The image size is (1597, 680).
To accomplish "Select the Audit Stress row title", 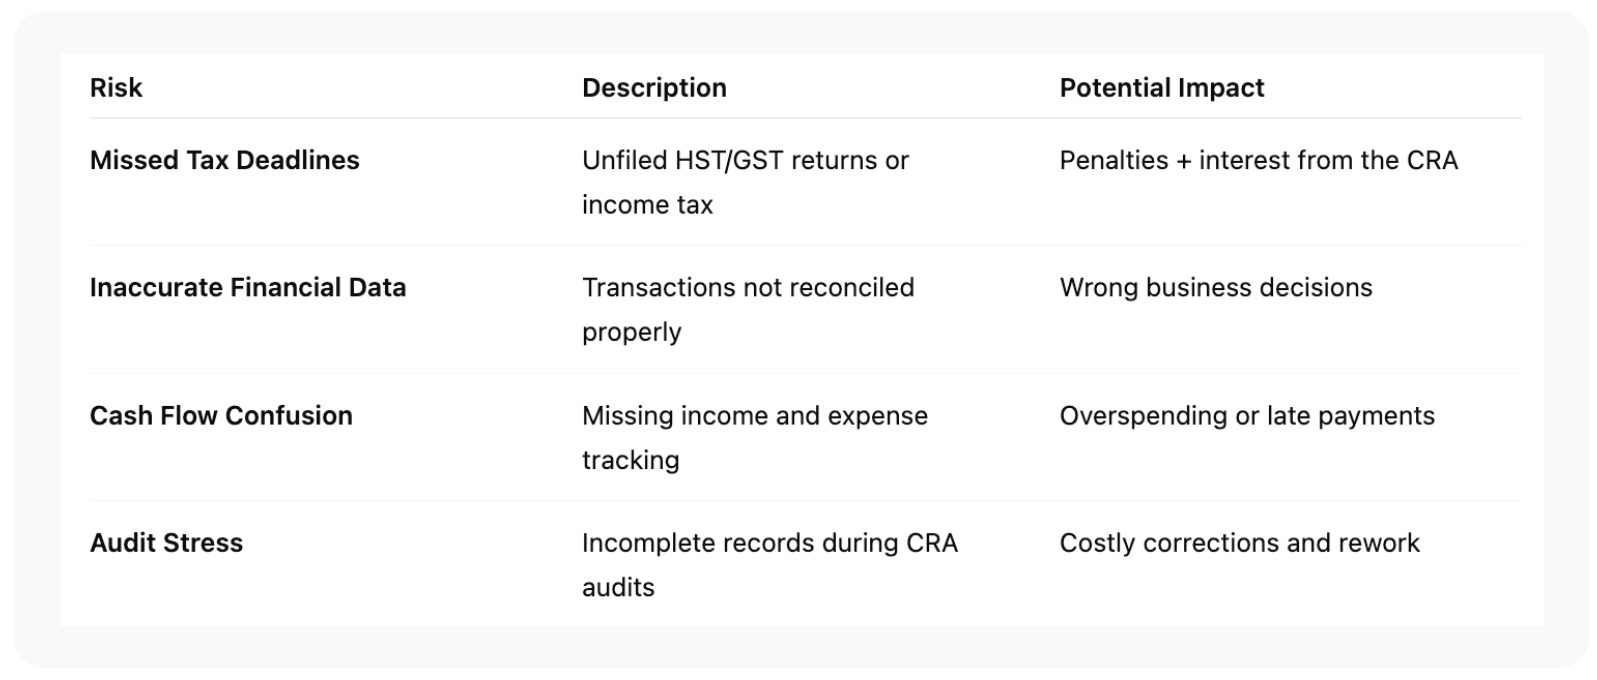I will [x=166, y=543].
